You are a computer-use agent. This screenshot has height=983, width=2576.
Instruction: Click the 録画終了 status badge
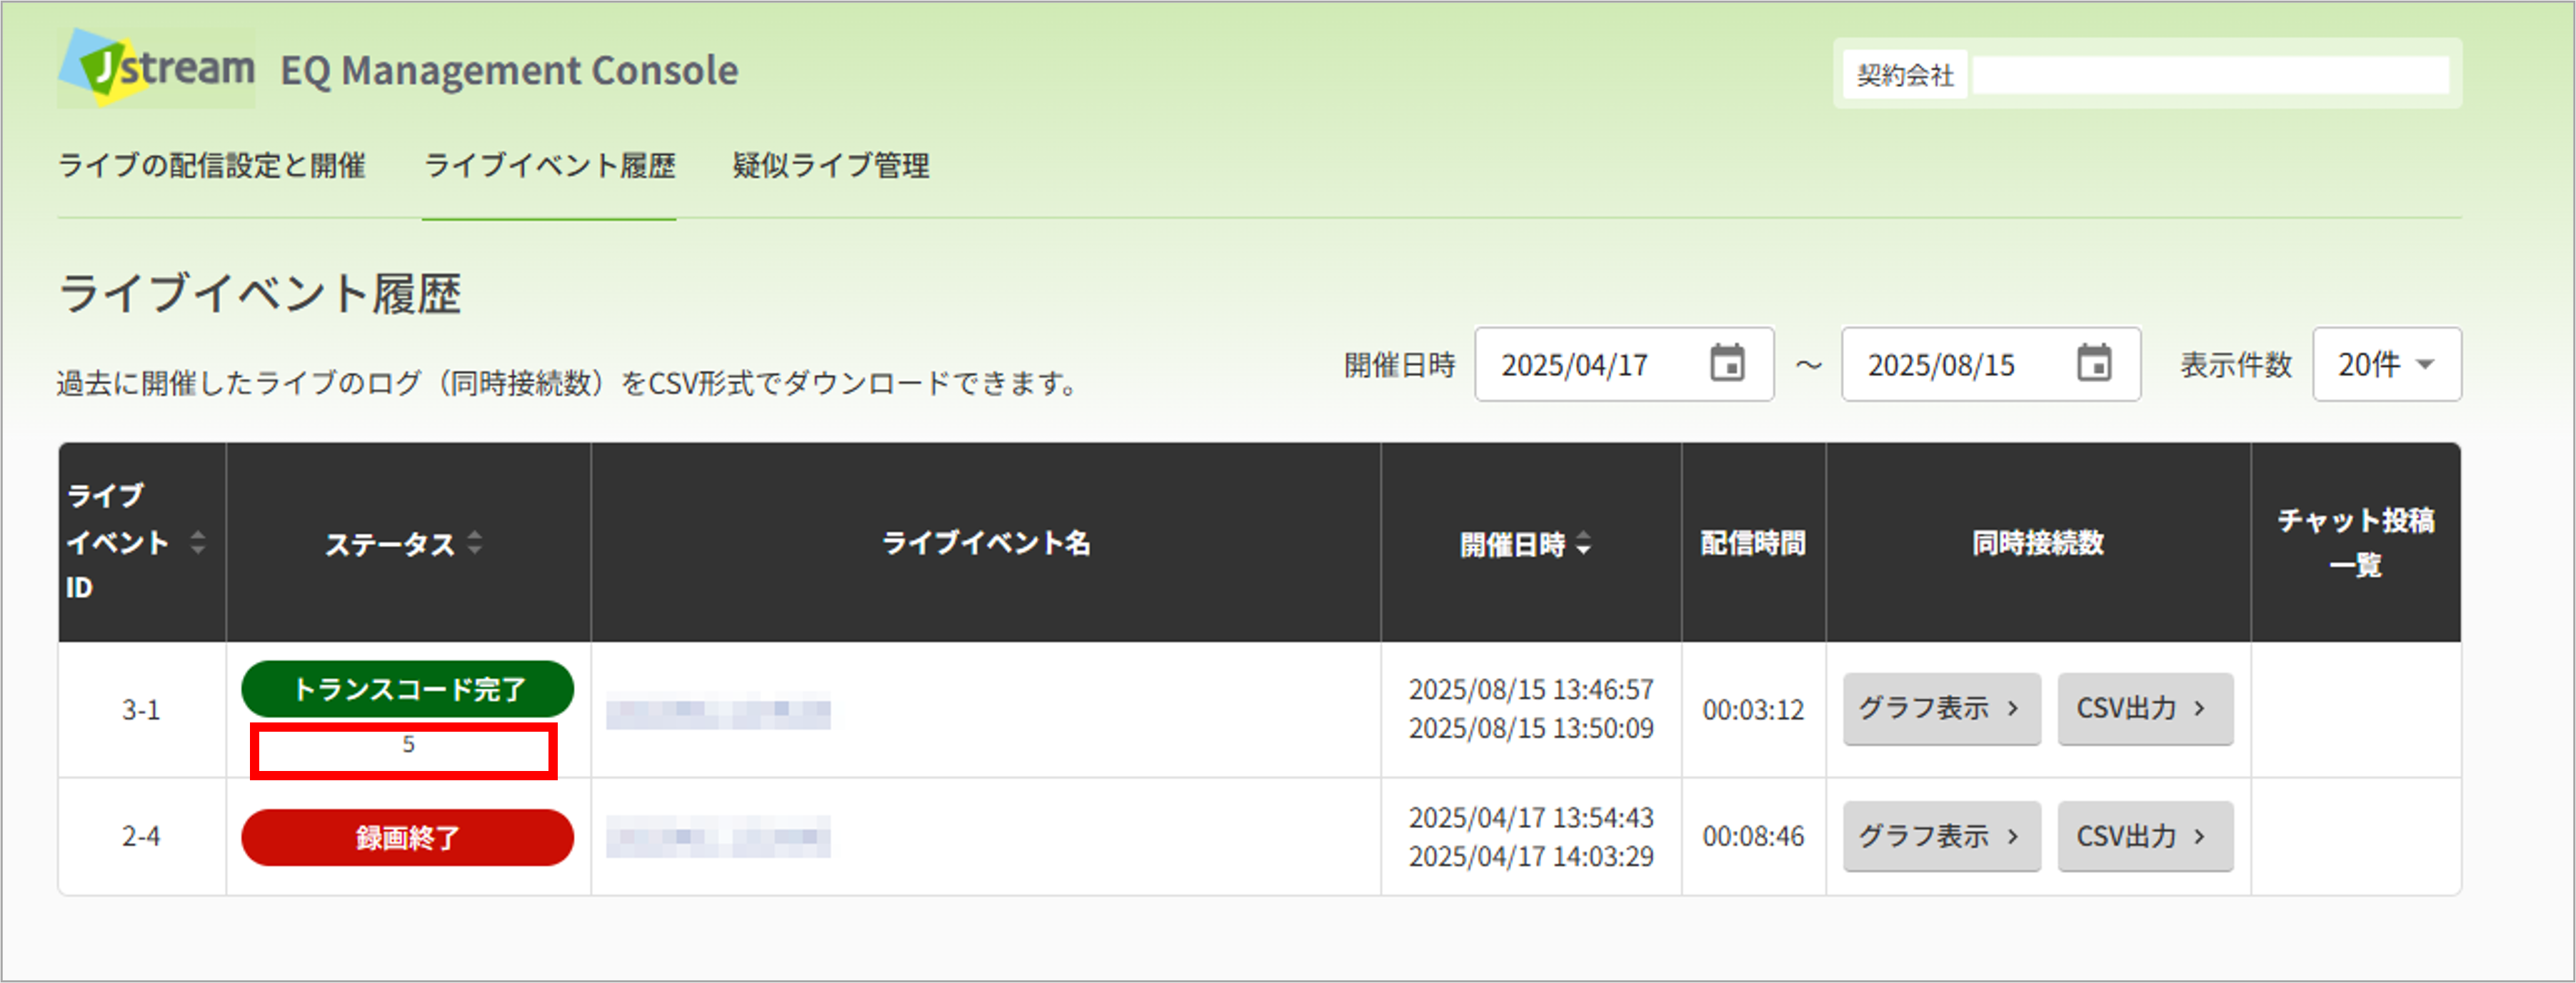click(408, 837)
